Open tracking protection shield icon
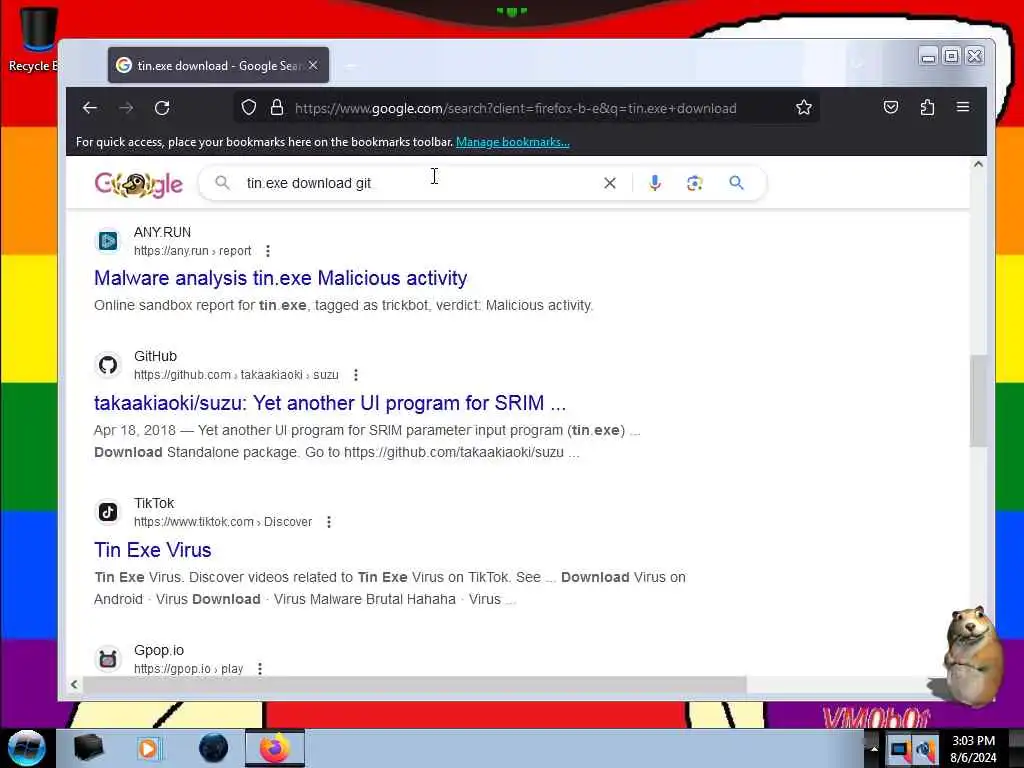Viewport: 1024px width, 768px height. click(249, 108)
